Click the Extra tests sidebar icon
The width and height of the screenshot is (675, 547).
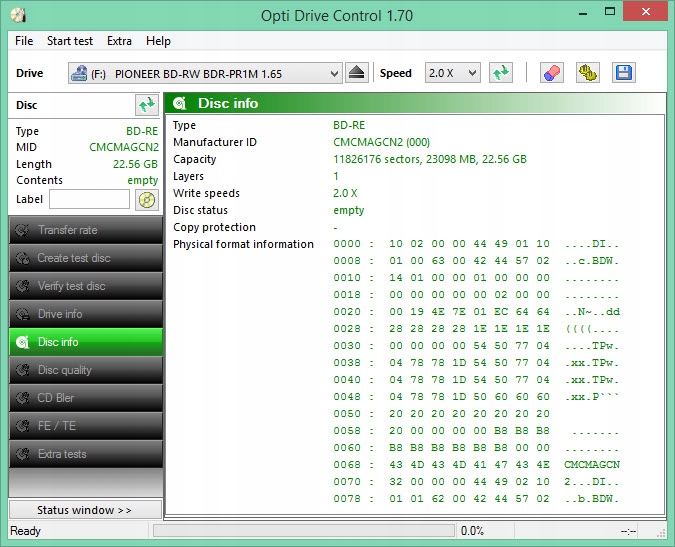coord(22,454)
